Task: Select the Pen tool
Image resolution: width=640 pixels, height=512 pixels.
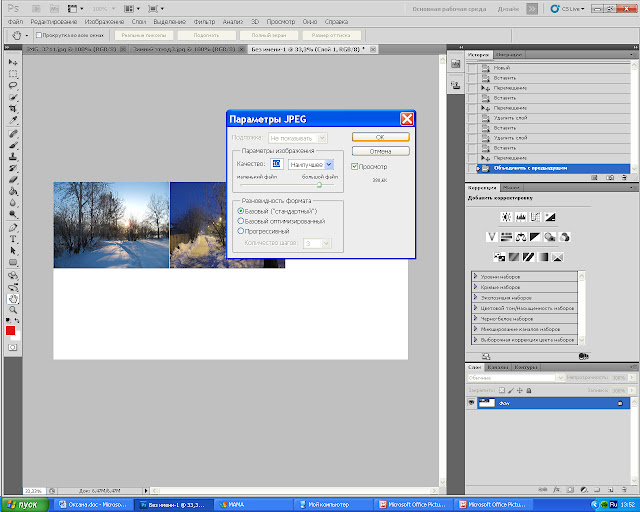Action: pos(13,228)
